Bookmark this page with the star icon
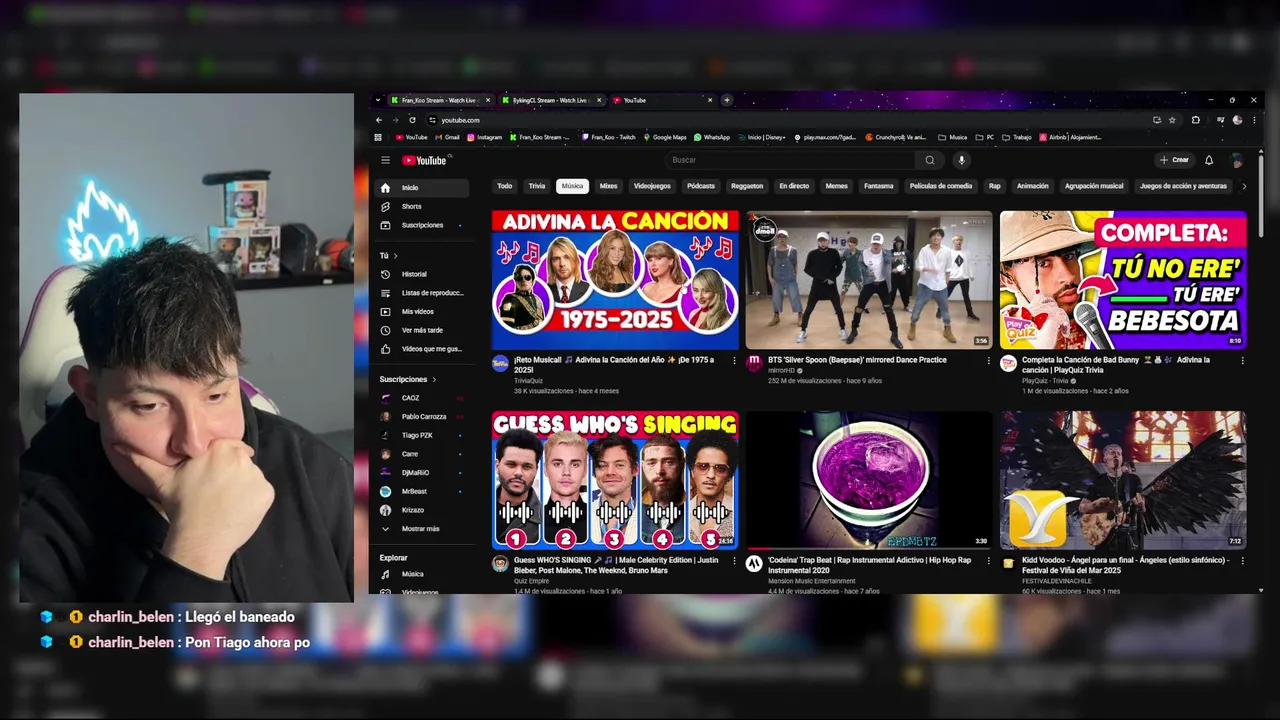Screen dimensions: 1280x720 1173,120
